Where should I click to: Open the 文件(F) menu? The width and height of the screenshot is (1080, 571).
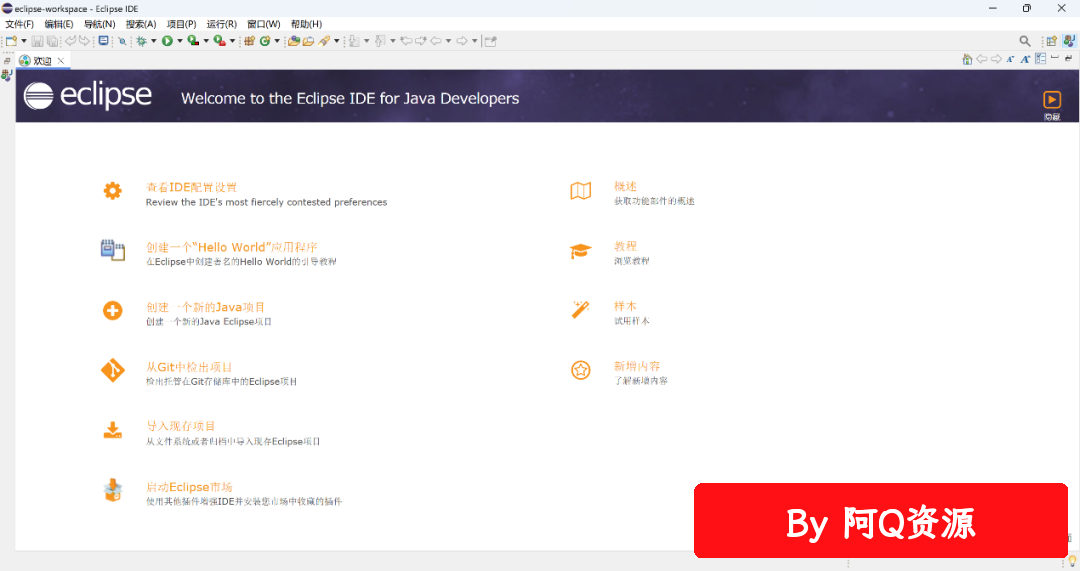tap(19, 24)
